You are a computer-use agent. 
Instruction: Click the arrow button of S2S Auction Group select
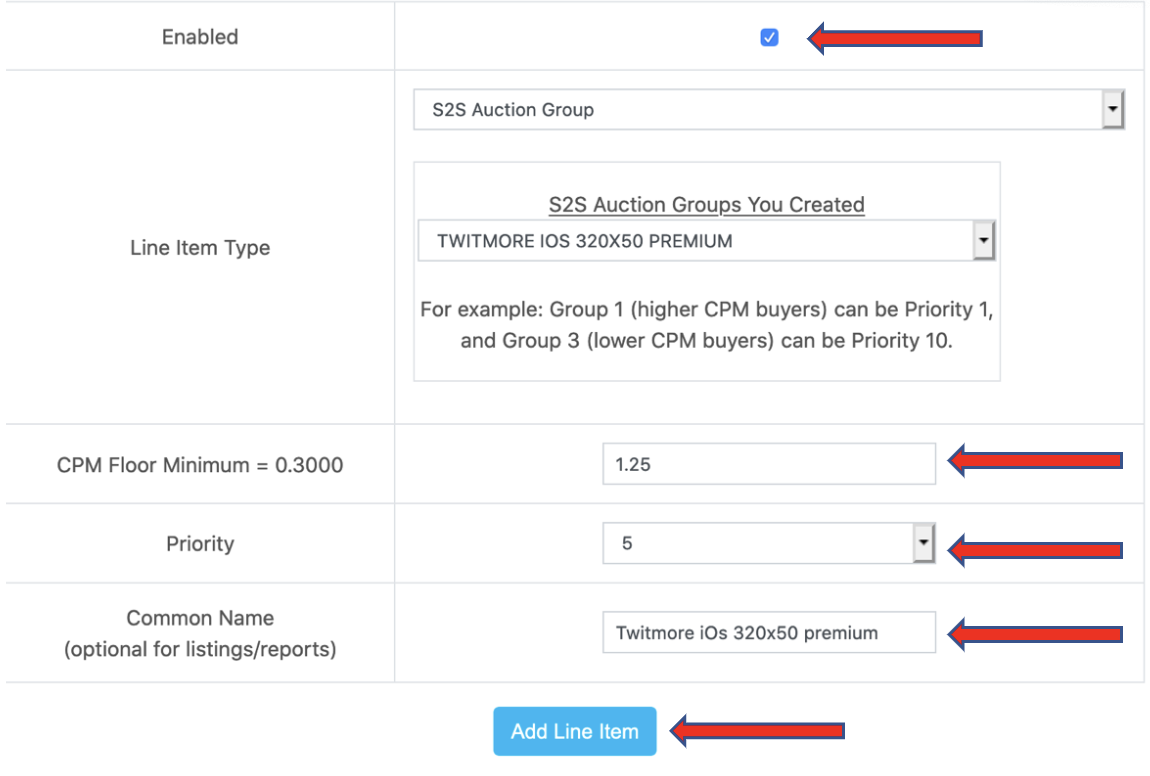point(1112,110)
